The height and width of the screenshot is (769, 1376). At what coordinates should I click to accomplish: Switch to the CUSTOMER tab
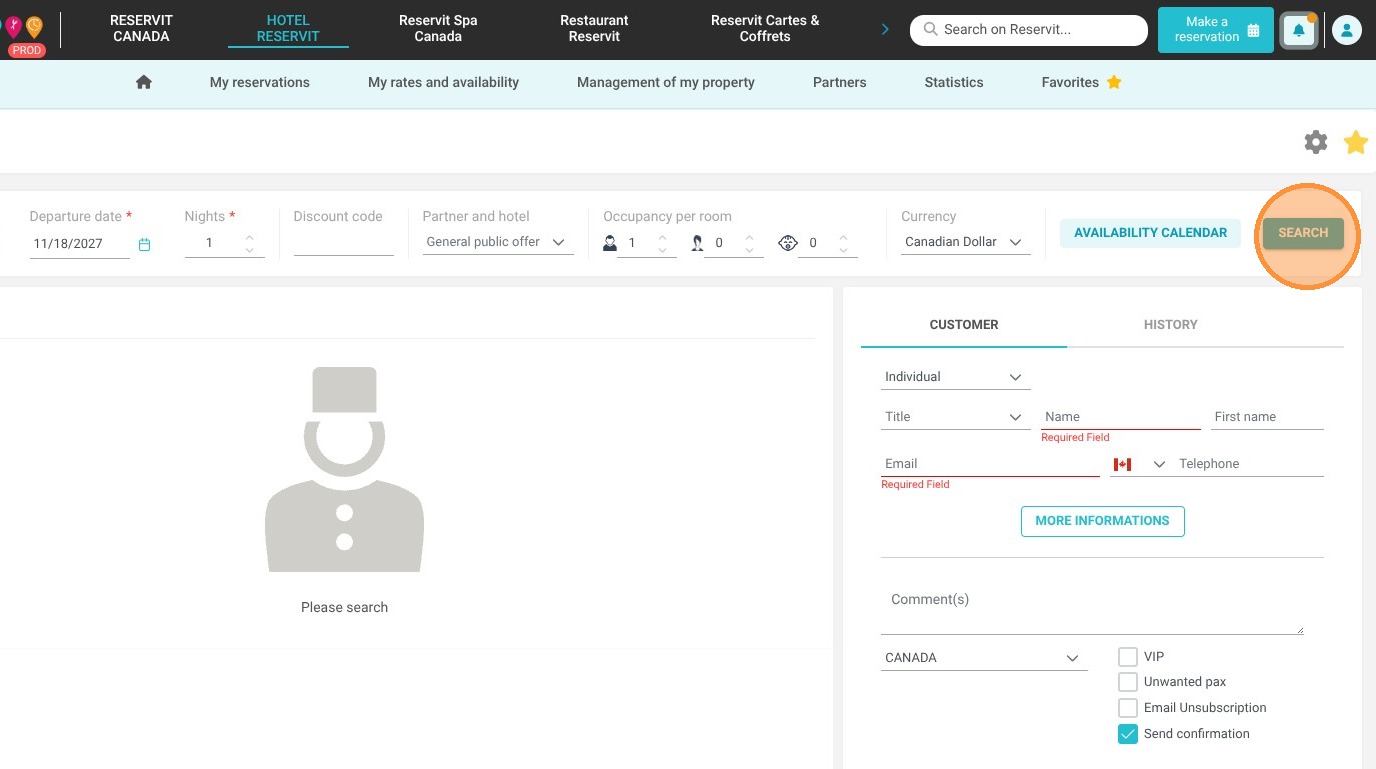pos(964,325)
